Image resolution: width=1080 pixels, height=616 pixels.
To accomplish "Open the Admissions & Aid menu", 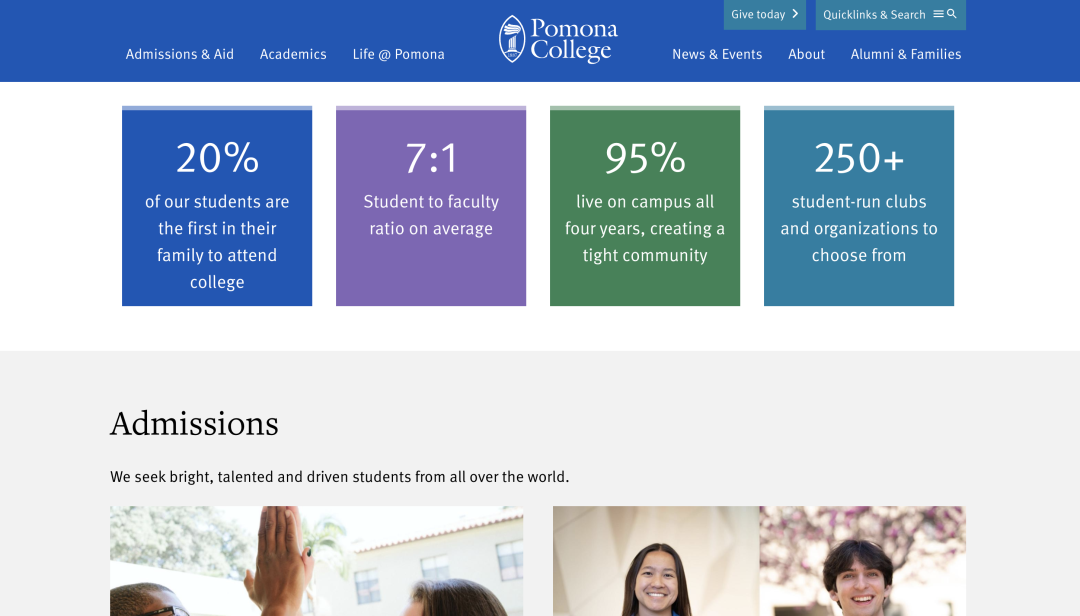I will 180,54.
